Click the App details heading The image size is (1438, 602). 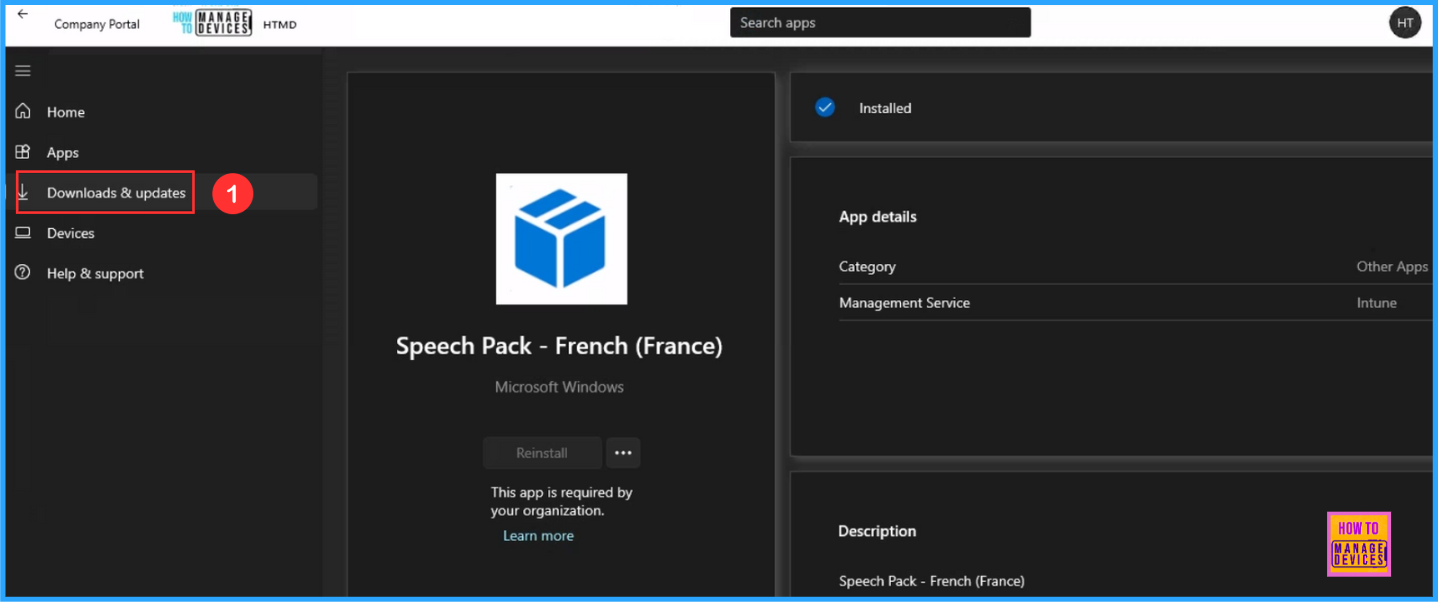878,216
